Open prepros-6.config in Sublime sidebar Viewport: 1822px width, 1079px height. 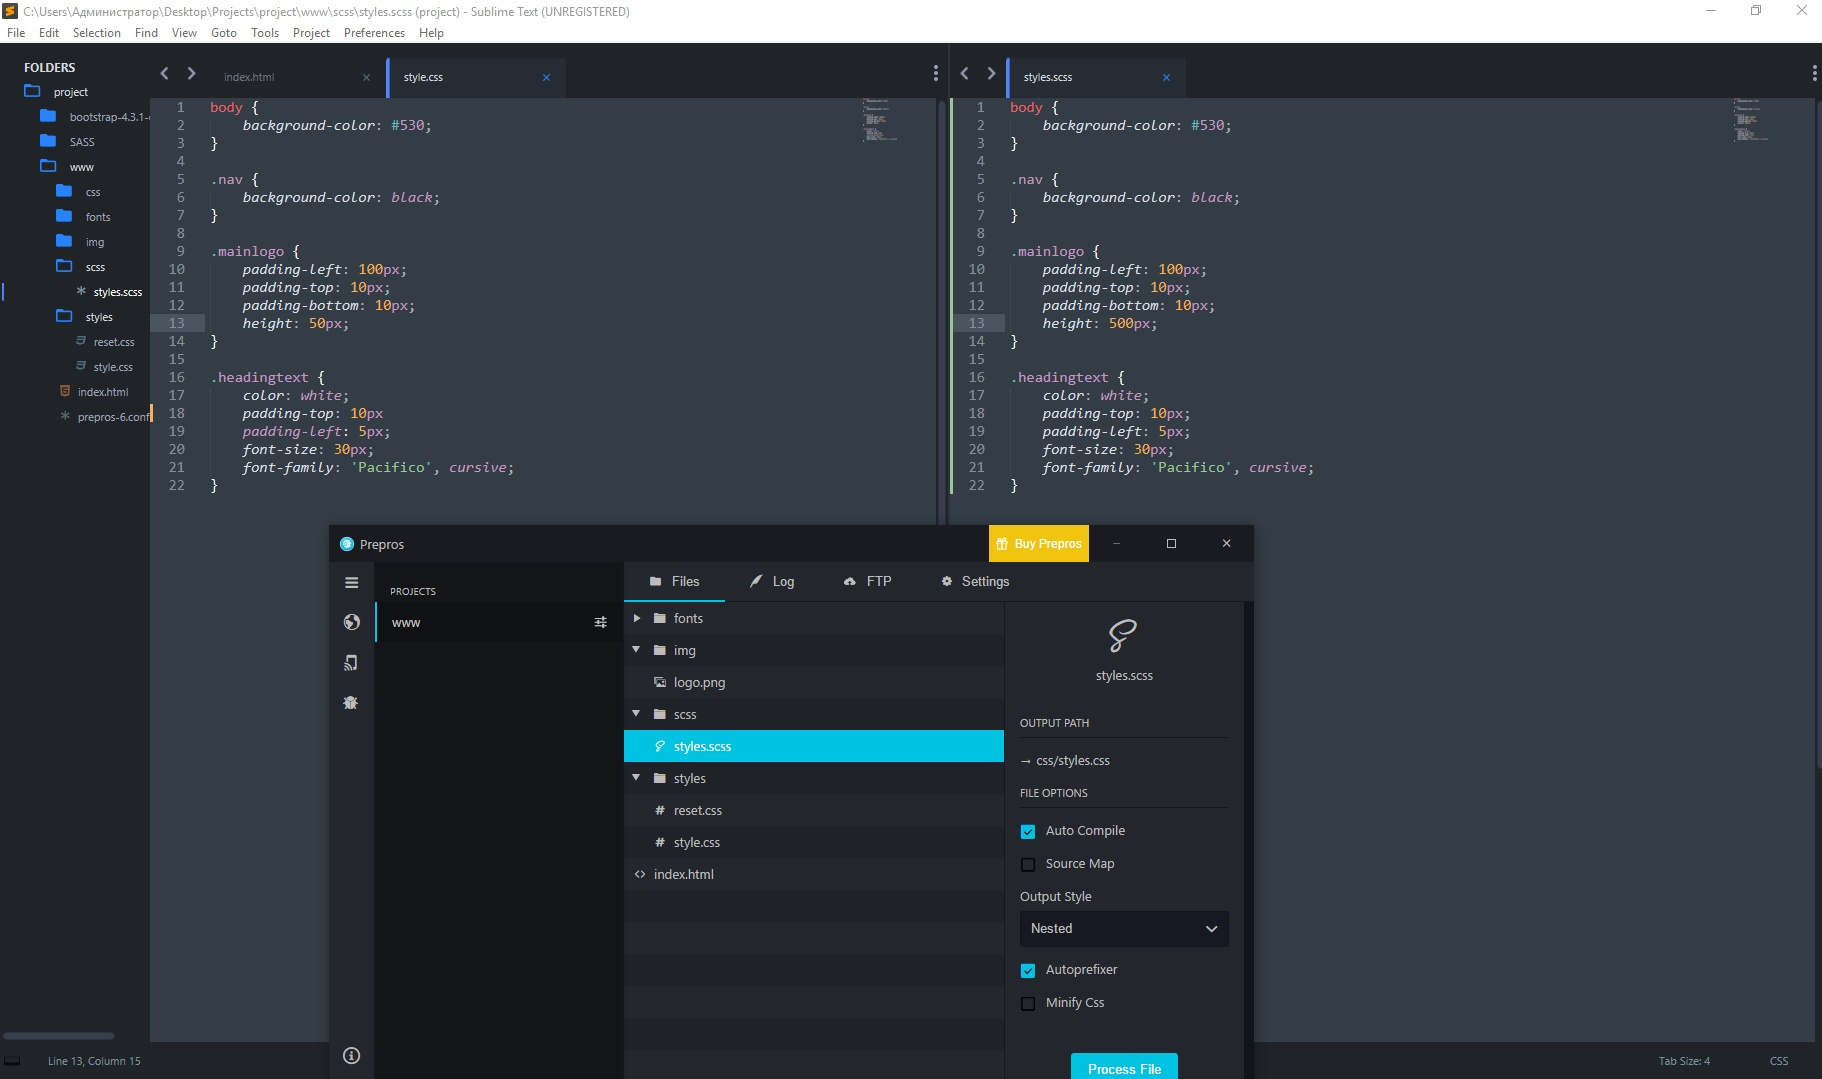tap(112, 417)
